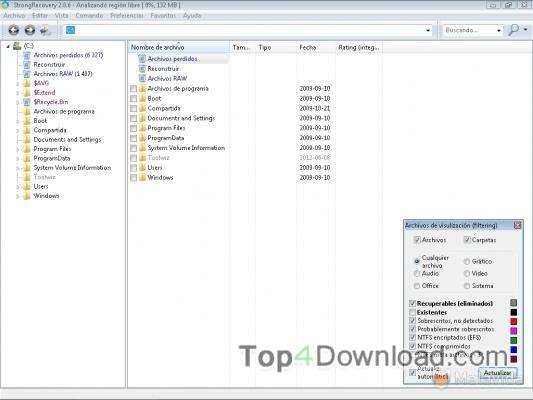Toggle Recuperables (eliminados) checkbox
The image size is (533, 400).
coord(412,303)
